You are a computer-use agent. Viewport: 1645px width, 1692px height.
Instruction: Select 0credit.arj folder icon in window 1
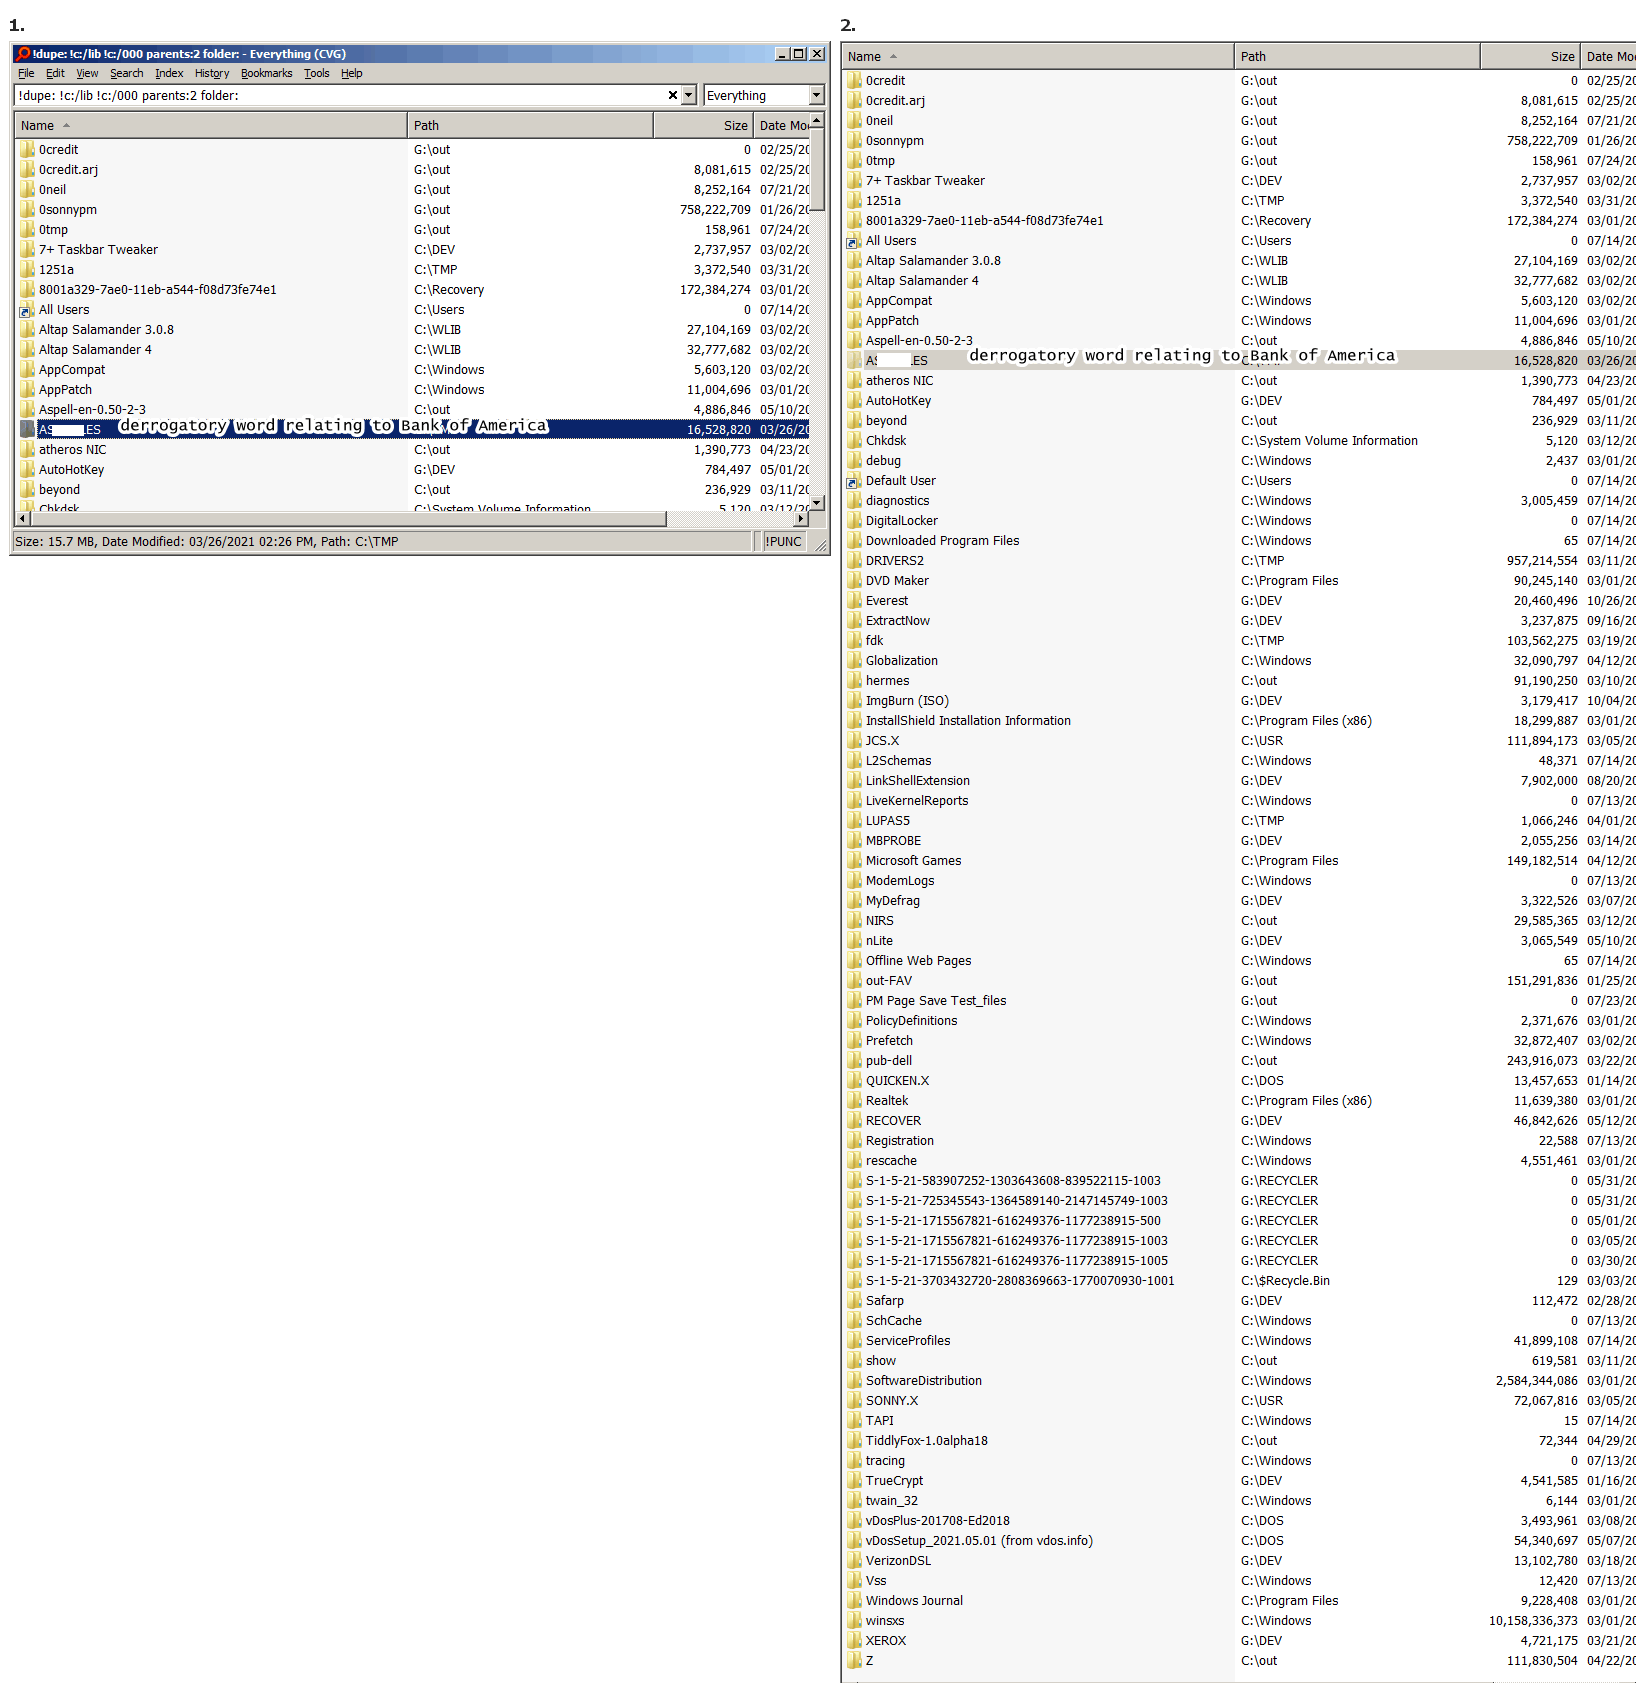tap(27, 169)
